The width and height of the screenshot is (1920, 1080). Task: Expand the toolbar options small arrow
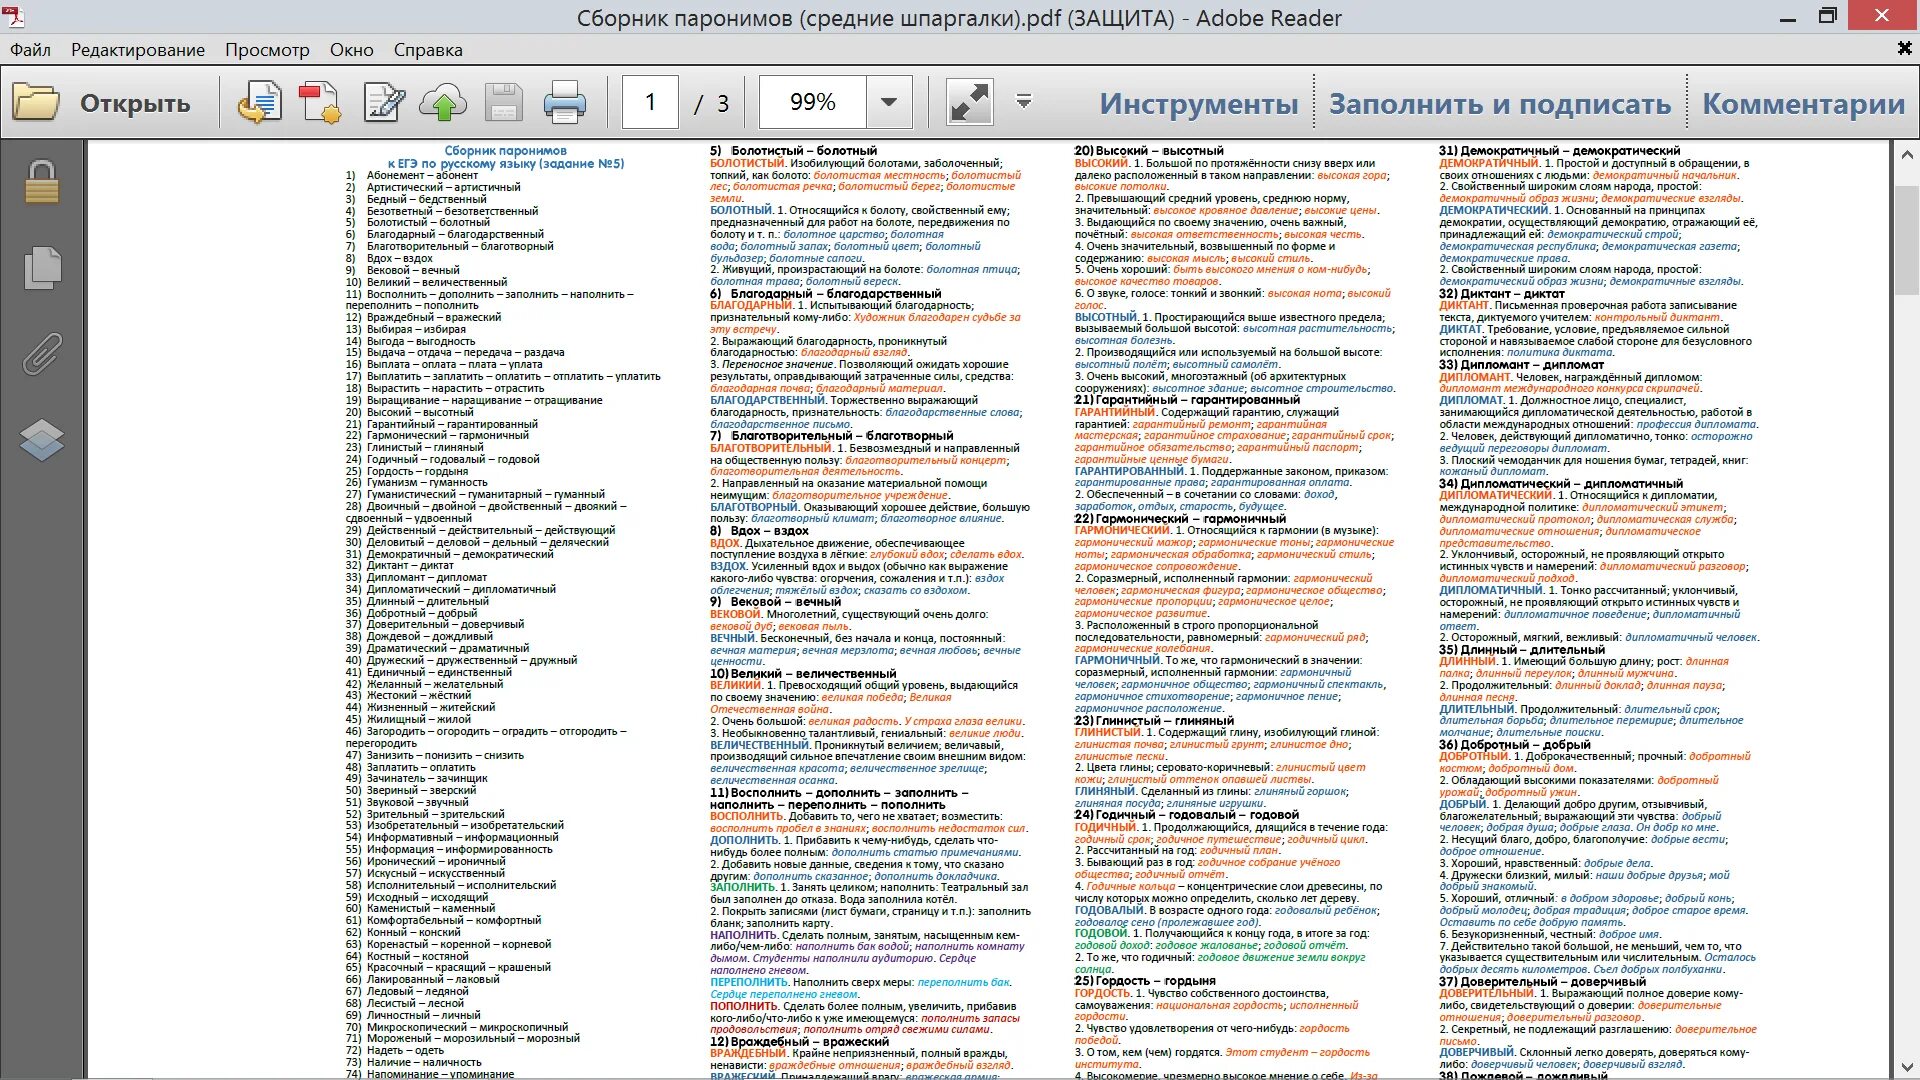(x=1023, y=101)
